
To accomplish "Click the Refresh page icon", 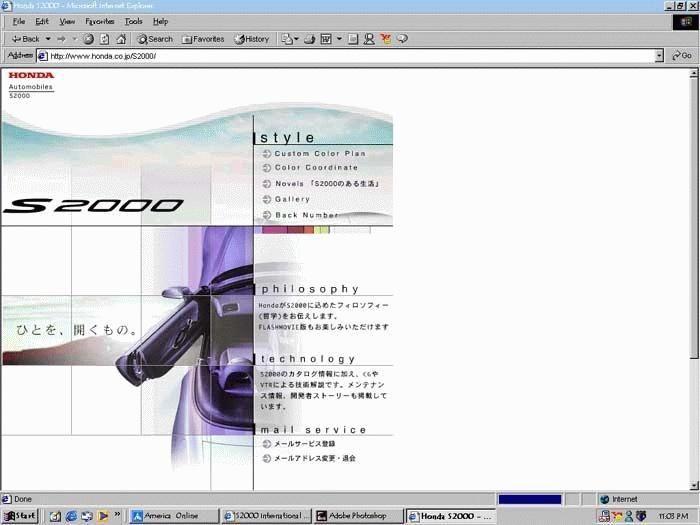I will [x=105, y=39].
